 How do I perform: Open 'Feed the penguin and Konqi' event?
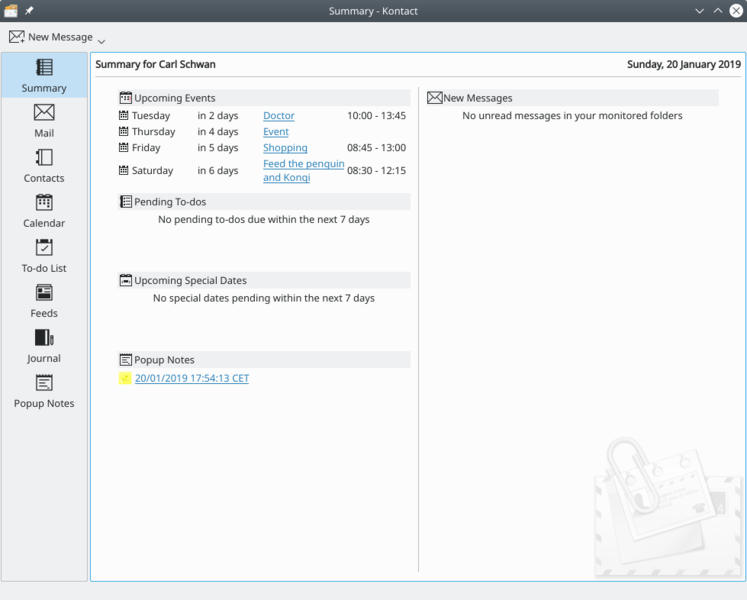pos(303,171)
